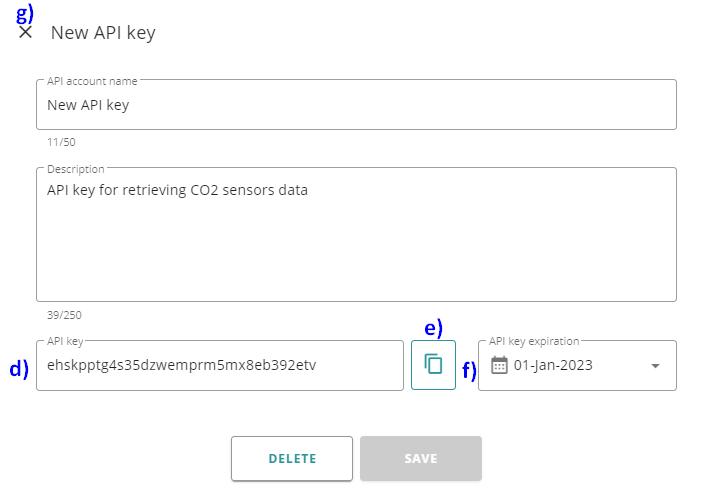Close the New API key dialog
The width and height of the screenshot is (711, 504).
tap(26, 32)
